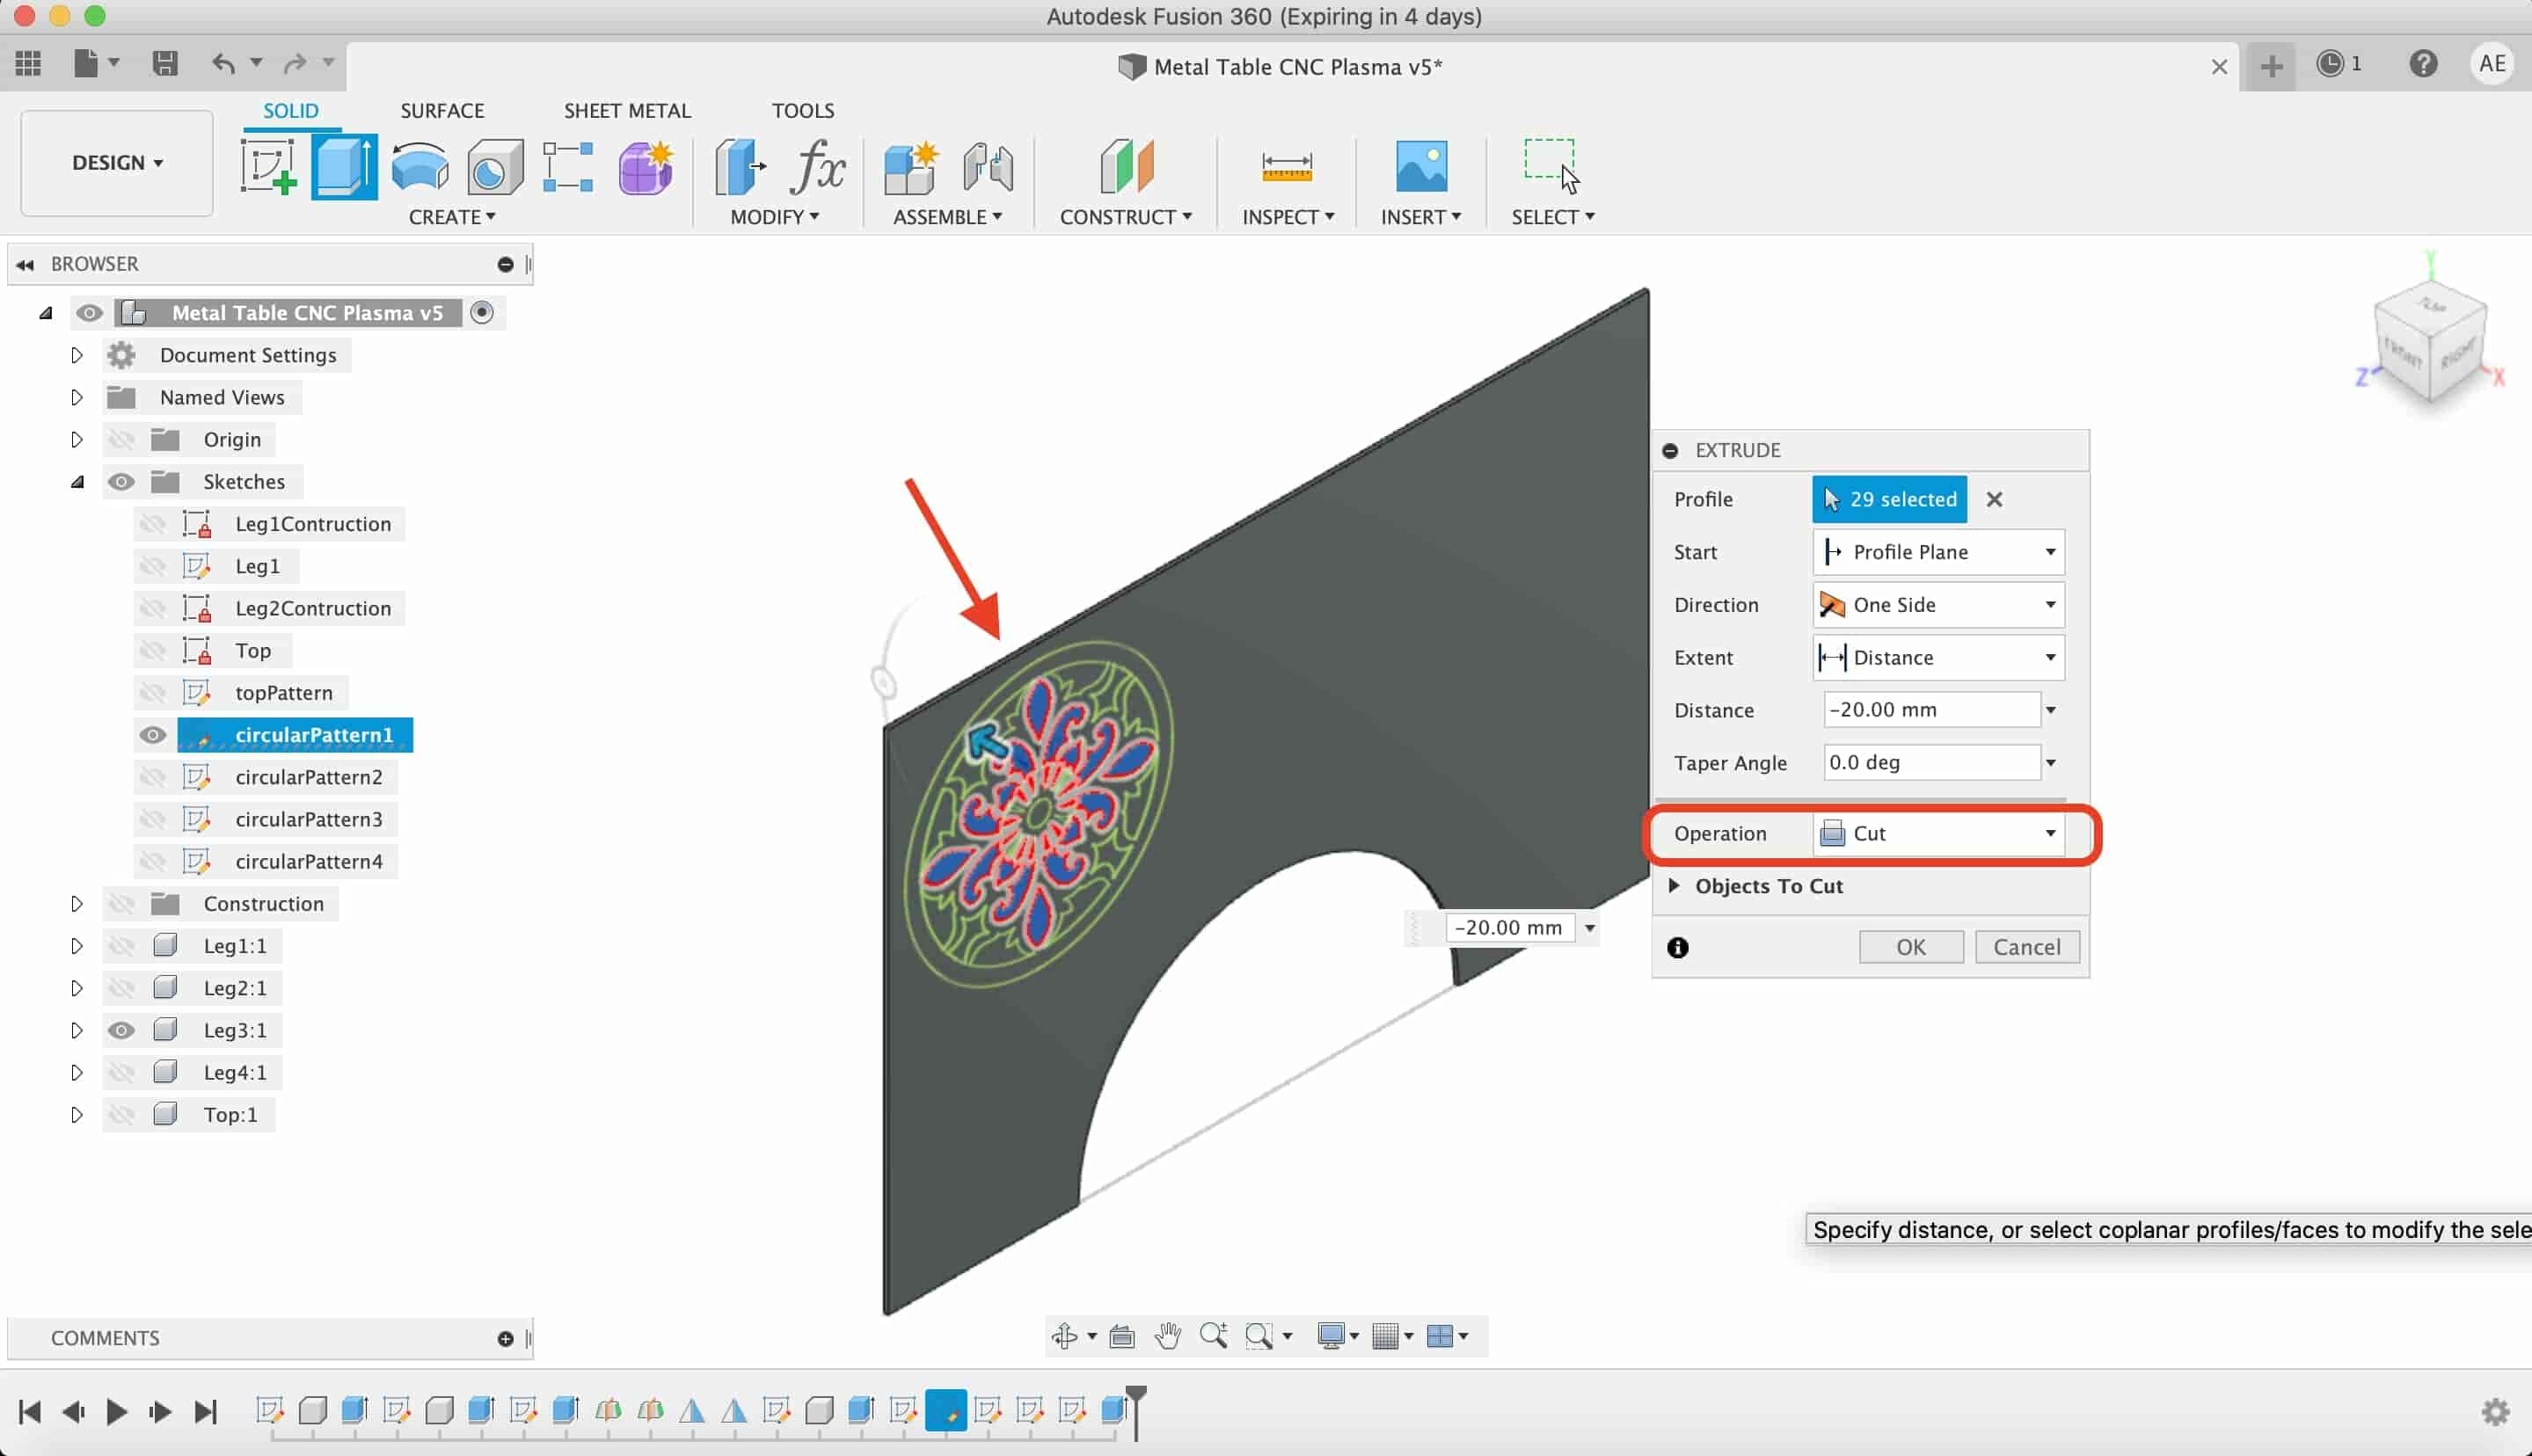This screenshot has height=1456, width=2532.
Task: Open the AE user profile
Action: click(x=2492, y=64)
